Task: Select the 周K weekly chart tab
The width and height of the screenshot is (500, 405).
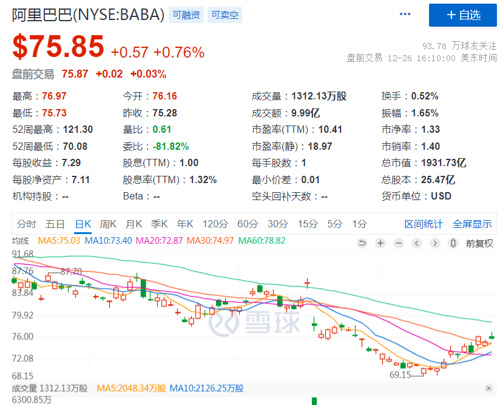Action: [x=108, y=224]
